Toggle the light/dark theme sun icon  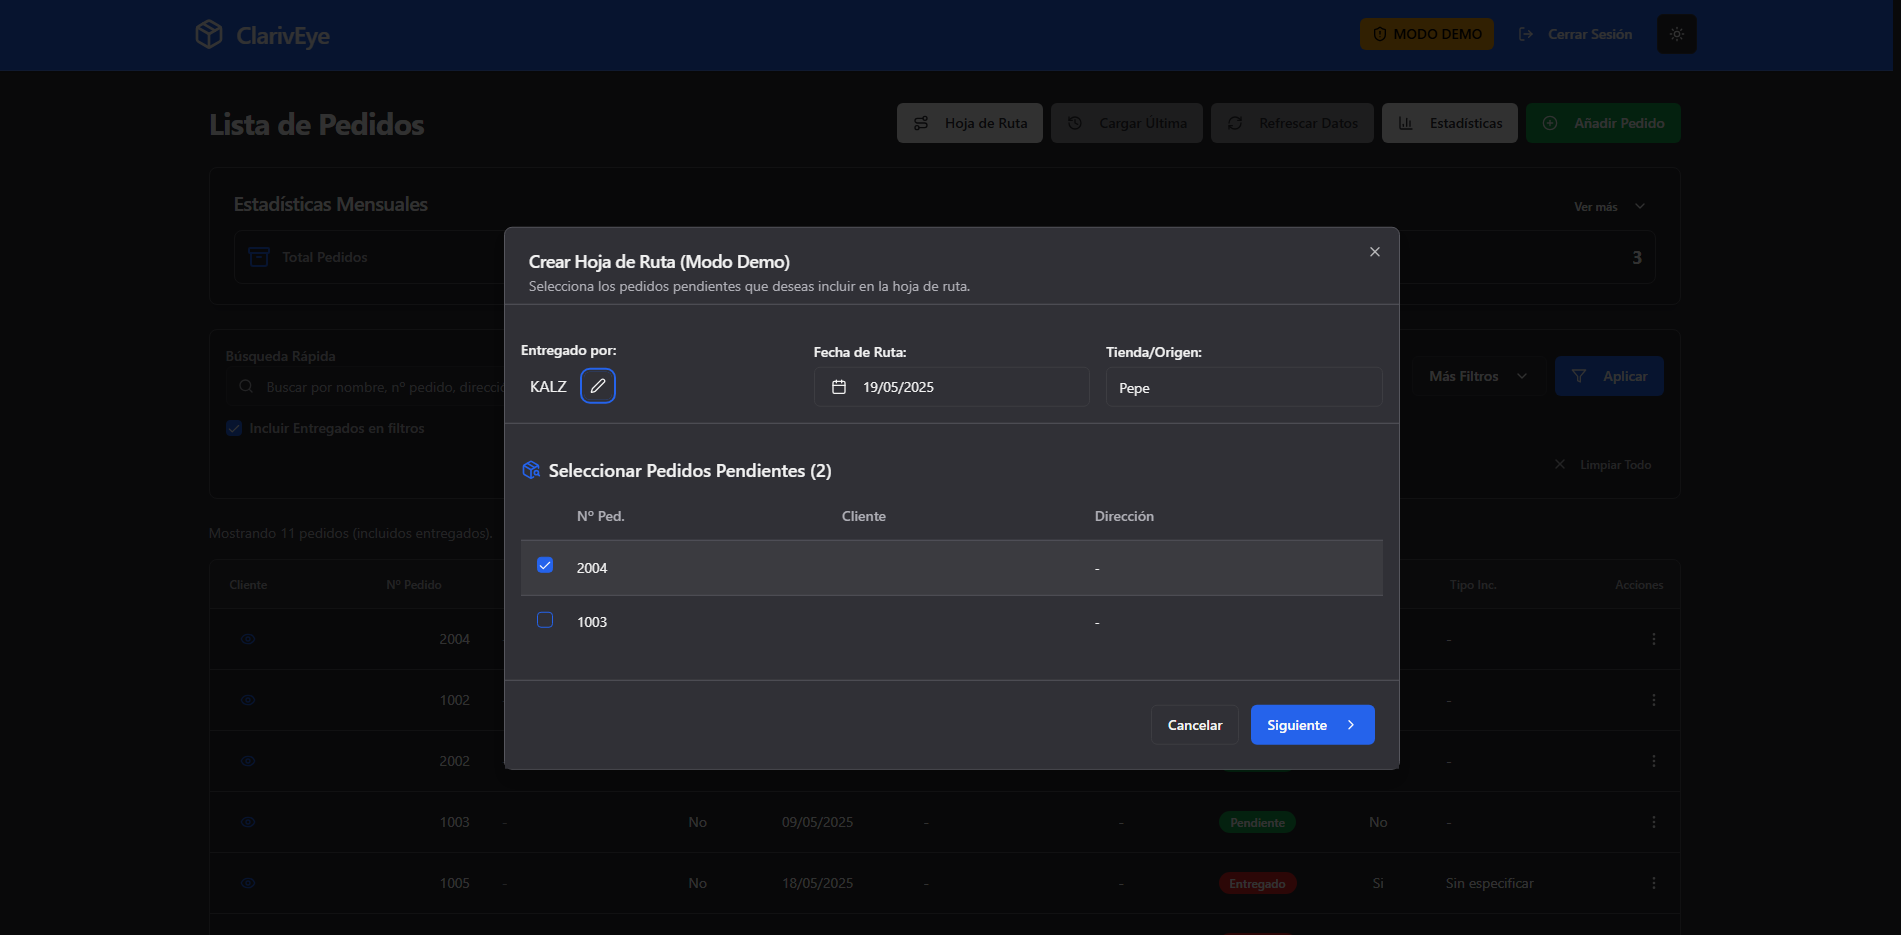1676,34
